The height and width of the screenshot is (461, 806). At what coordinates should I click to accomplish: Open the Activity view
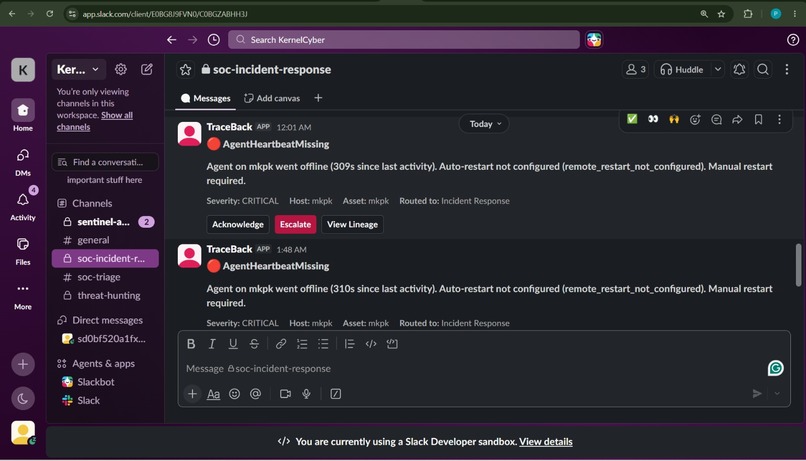[x=23, y=206]
